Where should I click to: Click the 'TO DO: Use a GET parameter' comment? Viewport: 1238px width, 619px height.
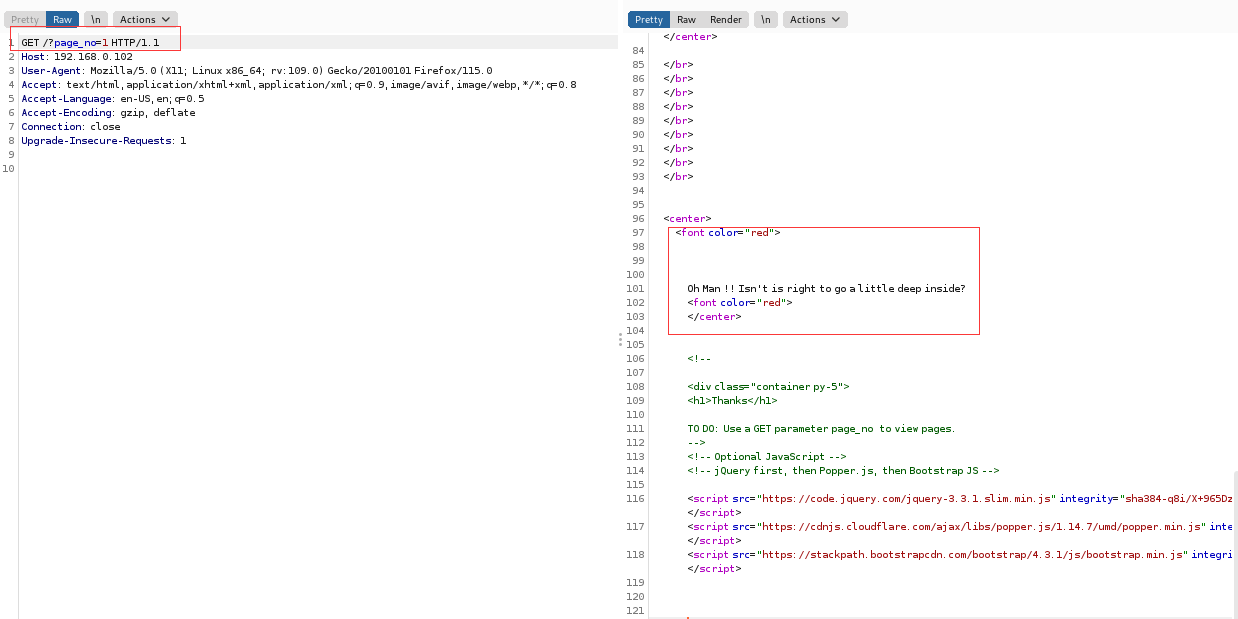pyautogui.click(x=820, y=429)
